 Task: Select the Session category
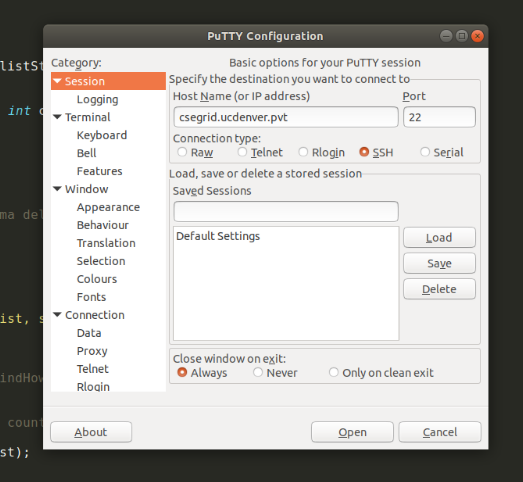click(x=108, y=81)
